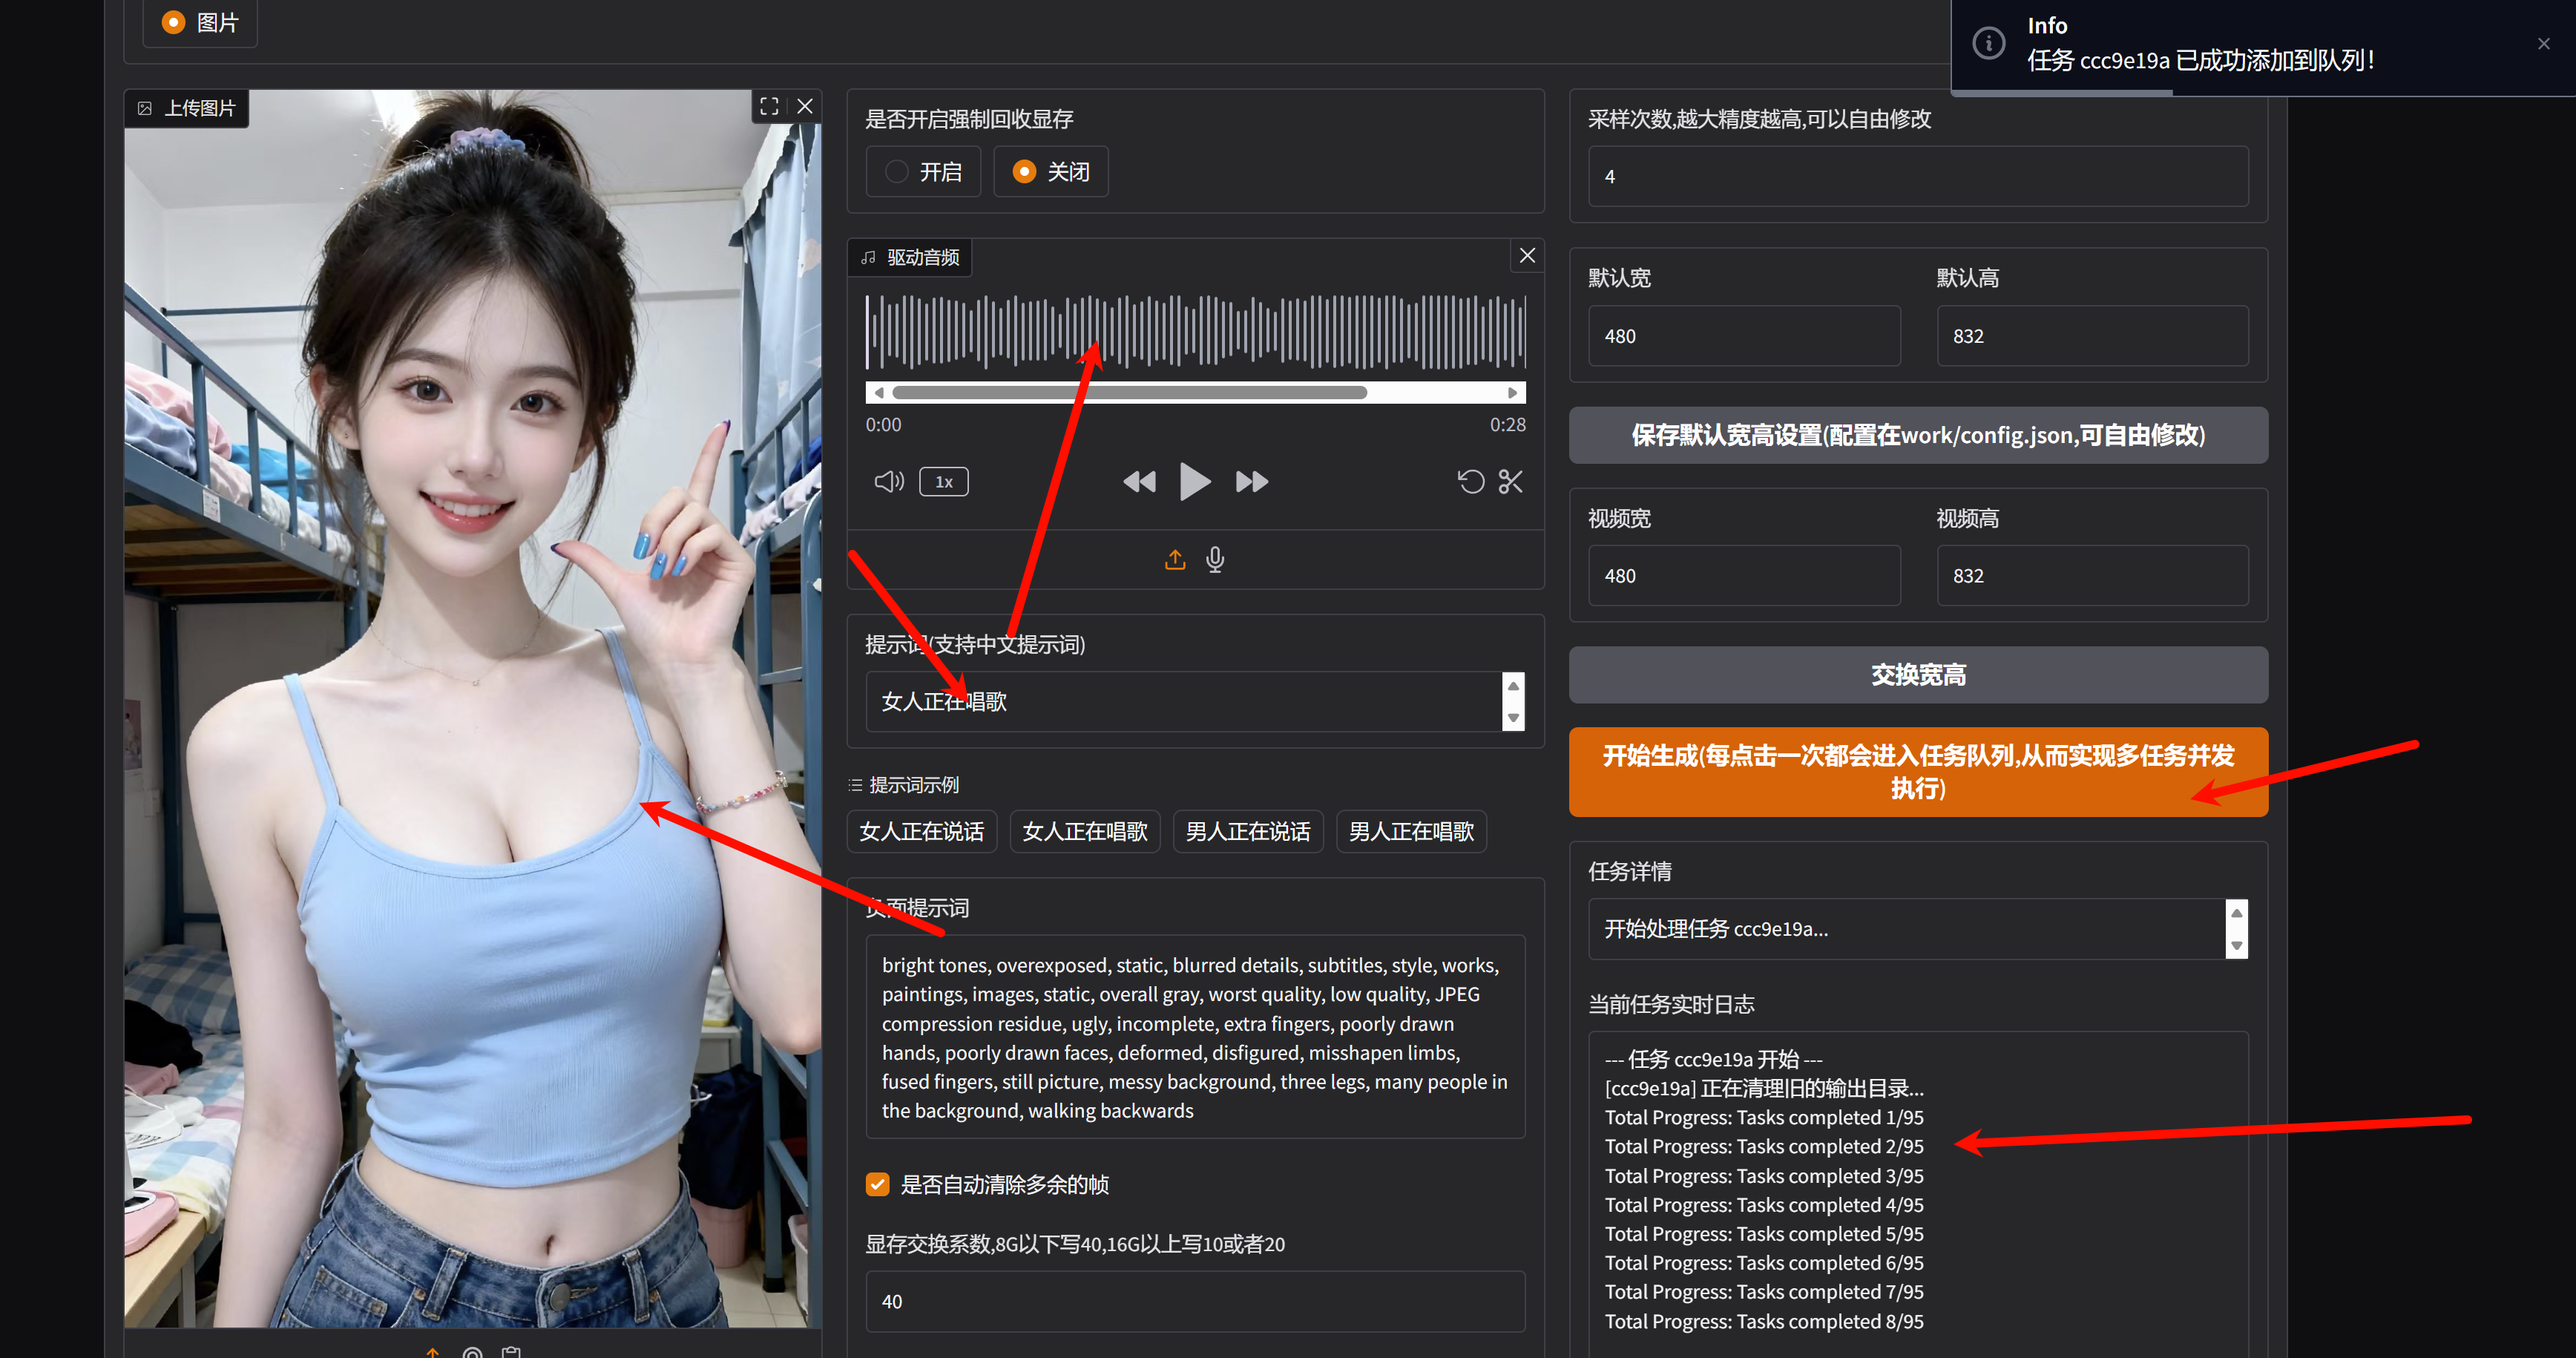2576x1358 pixels.
Task: Change playback speed with 1x button
Action: (943, 482)
